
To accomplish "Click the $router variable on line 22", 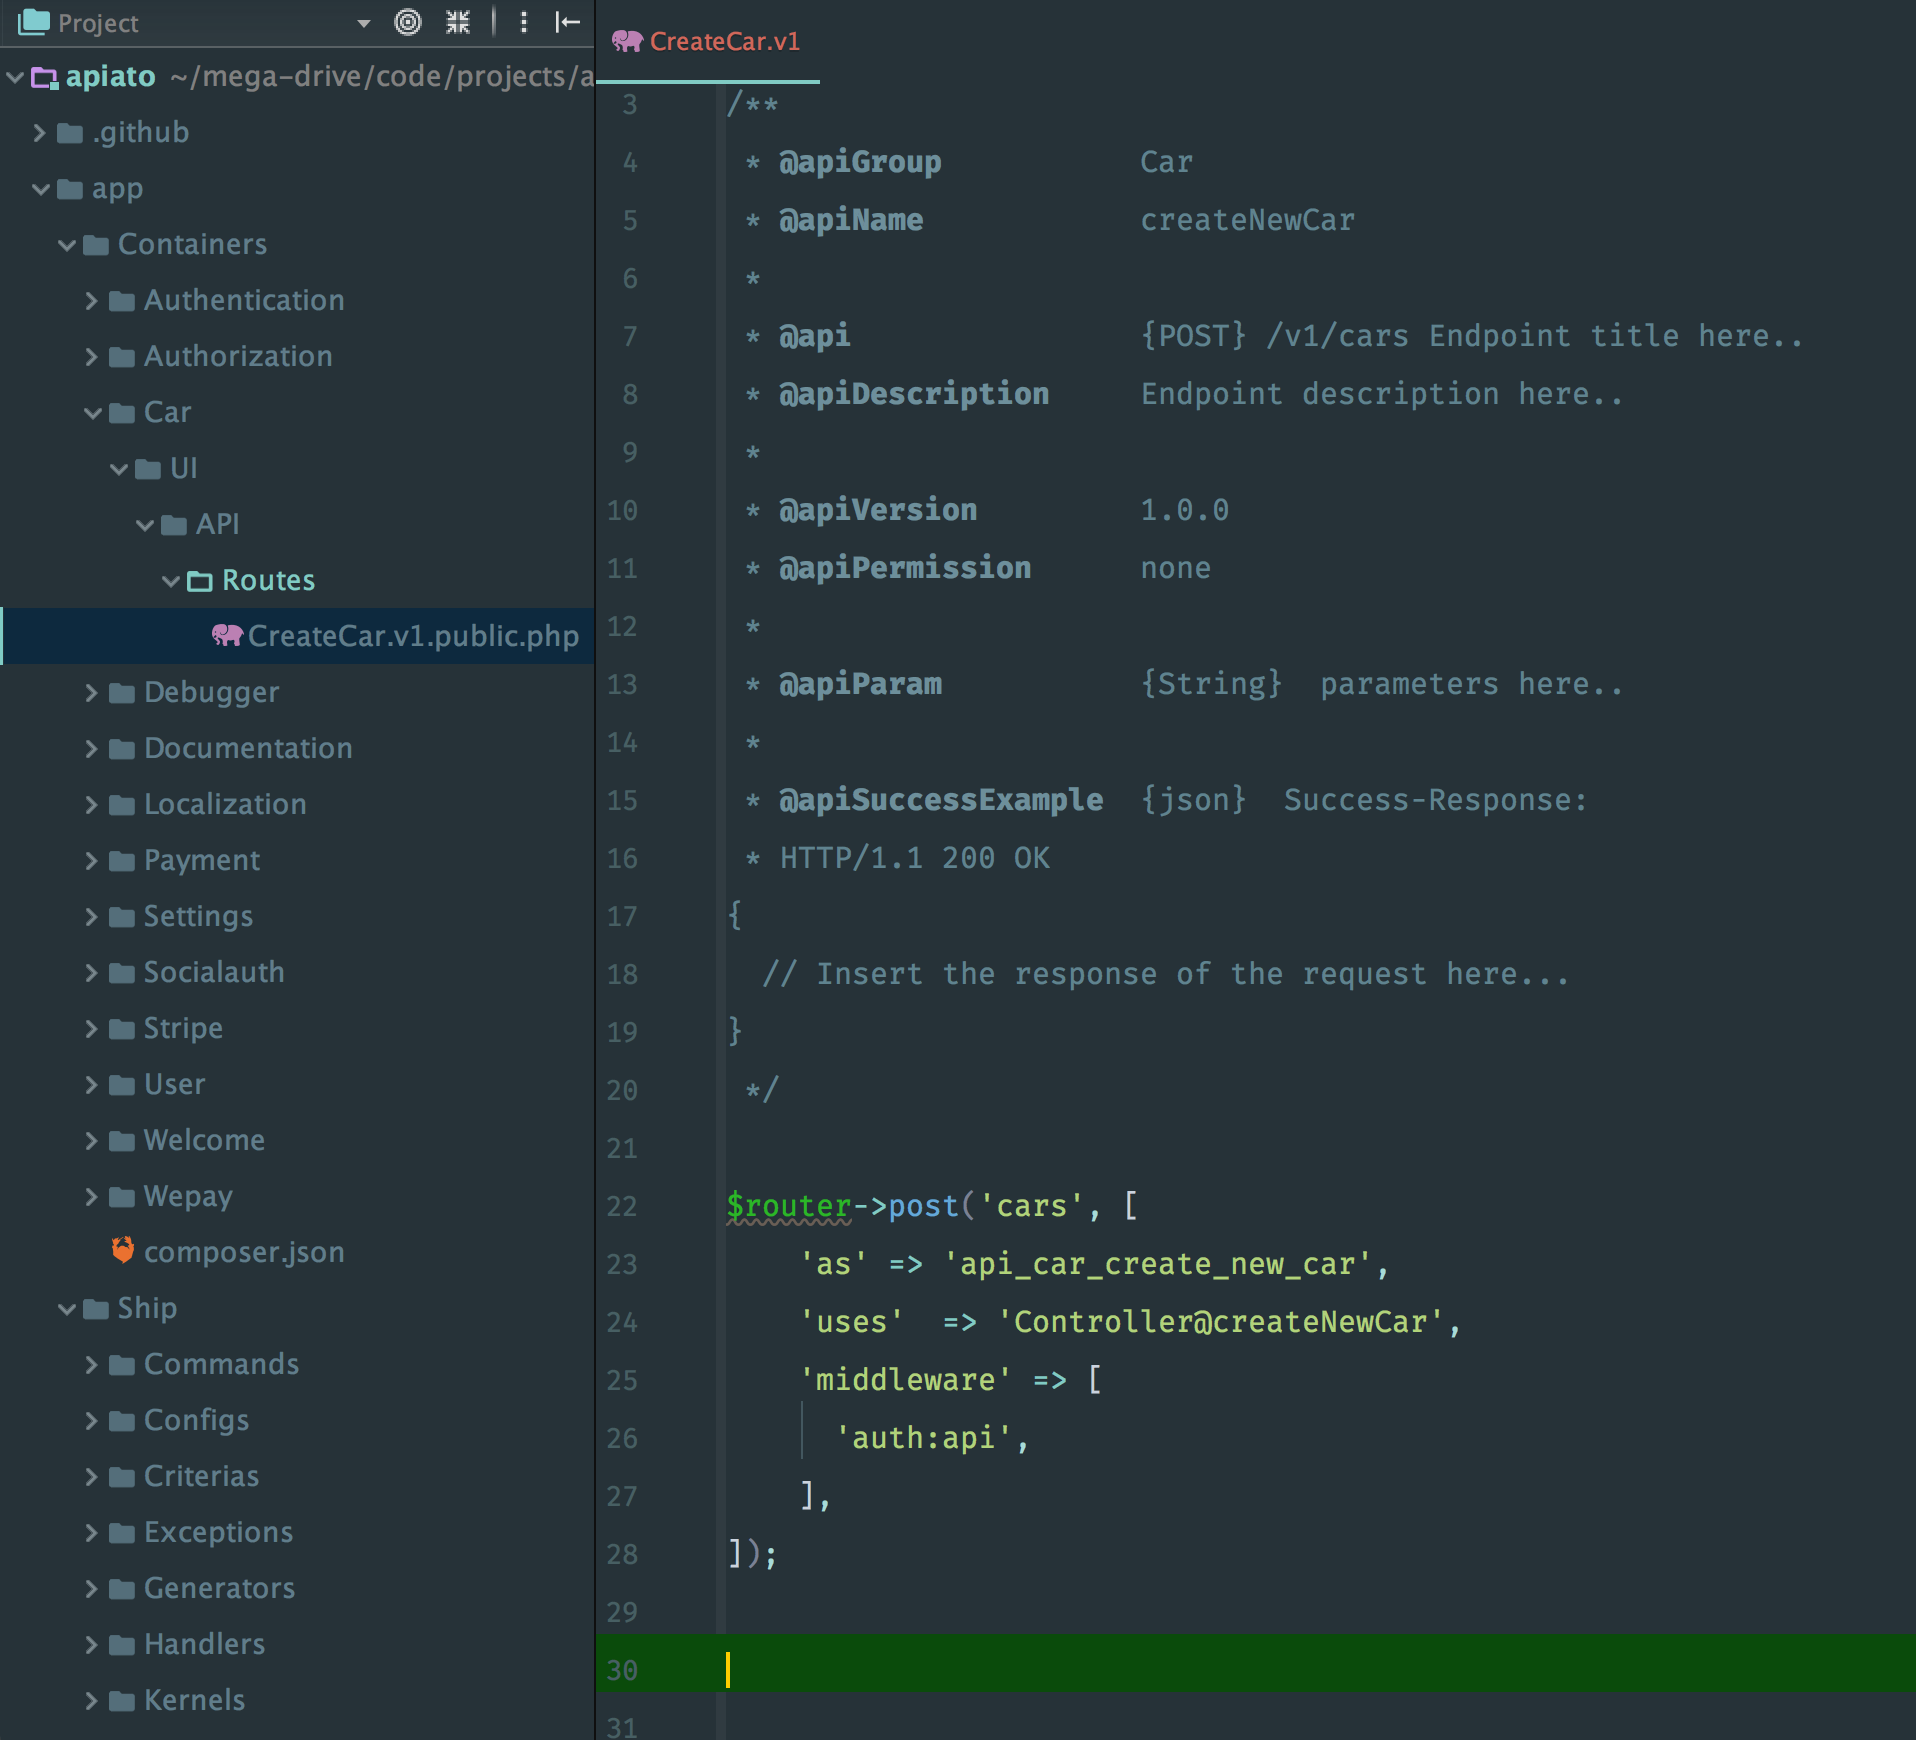I will pos(789,1206).
